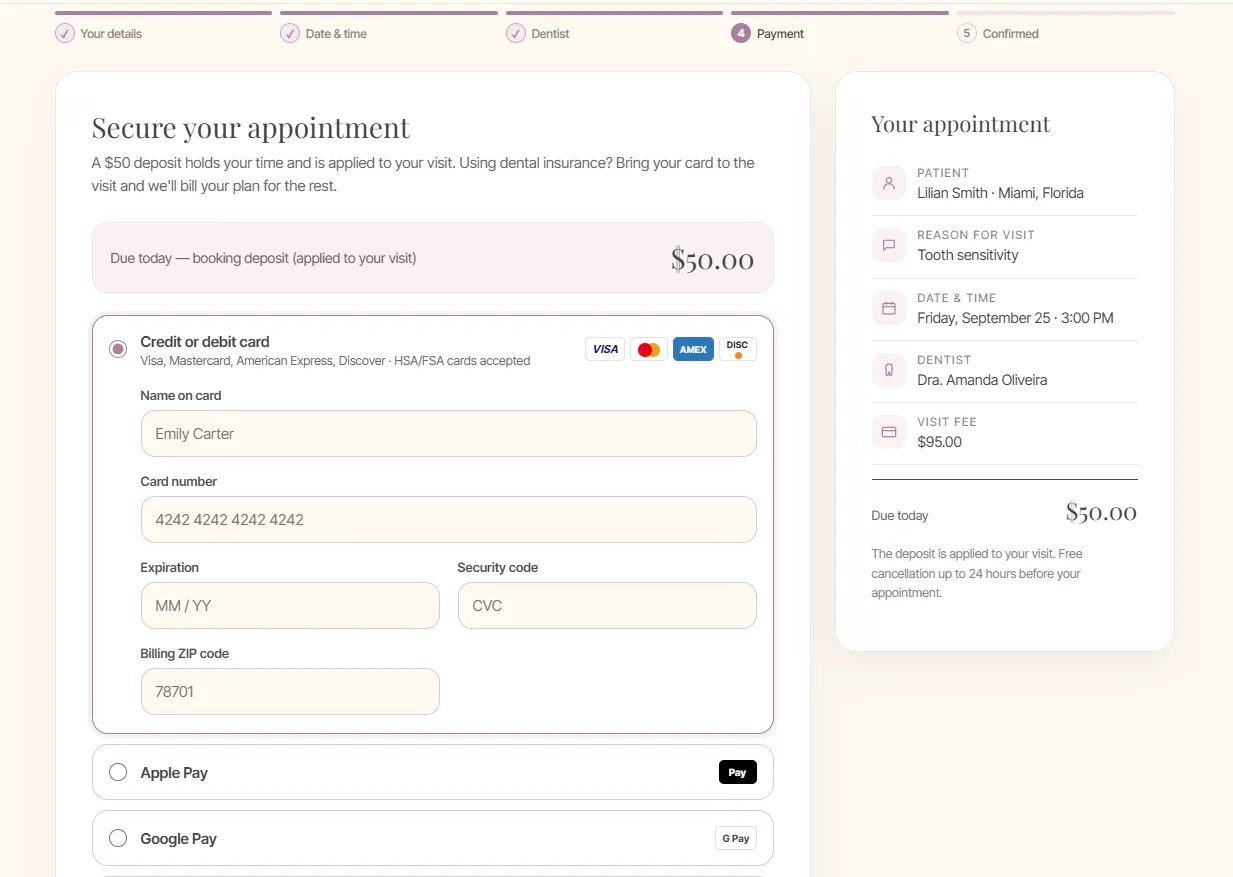Click the free cancellation note text
1233x877 pixels.
pos(977,573)
